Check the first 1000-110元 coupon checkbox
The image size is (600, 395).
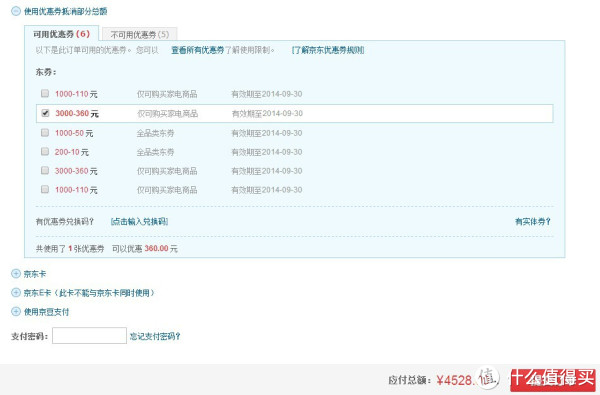[45, 93]
